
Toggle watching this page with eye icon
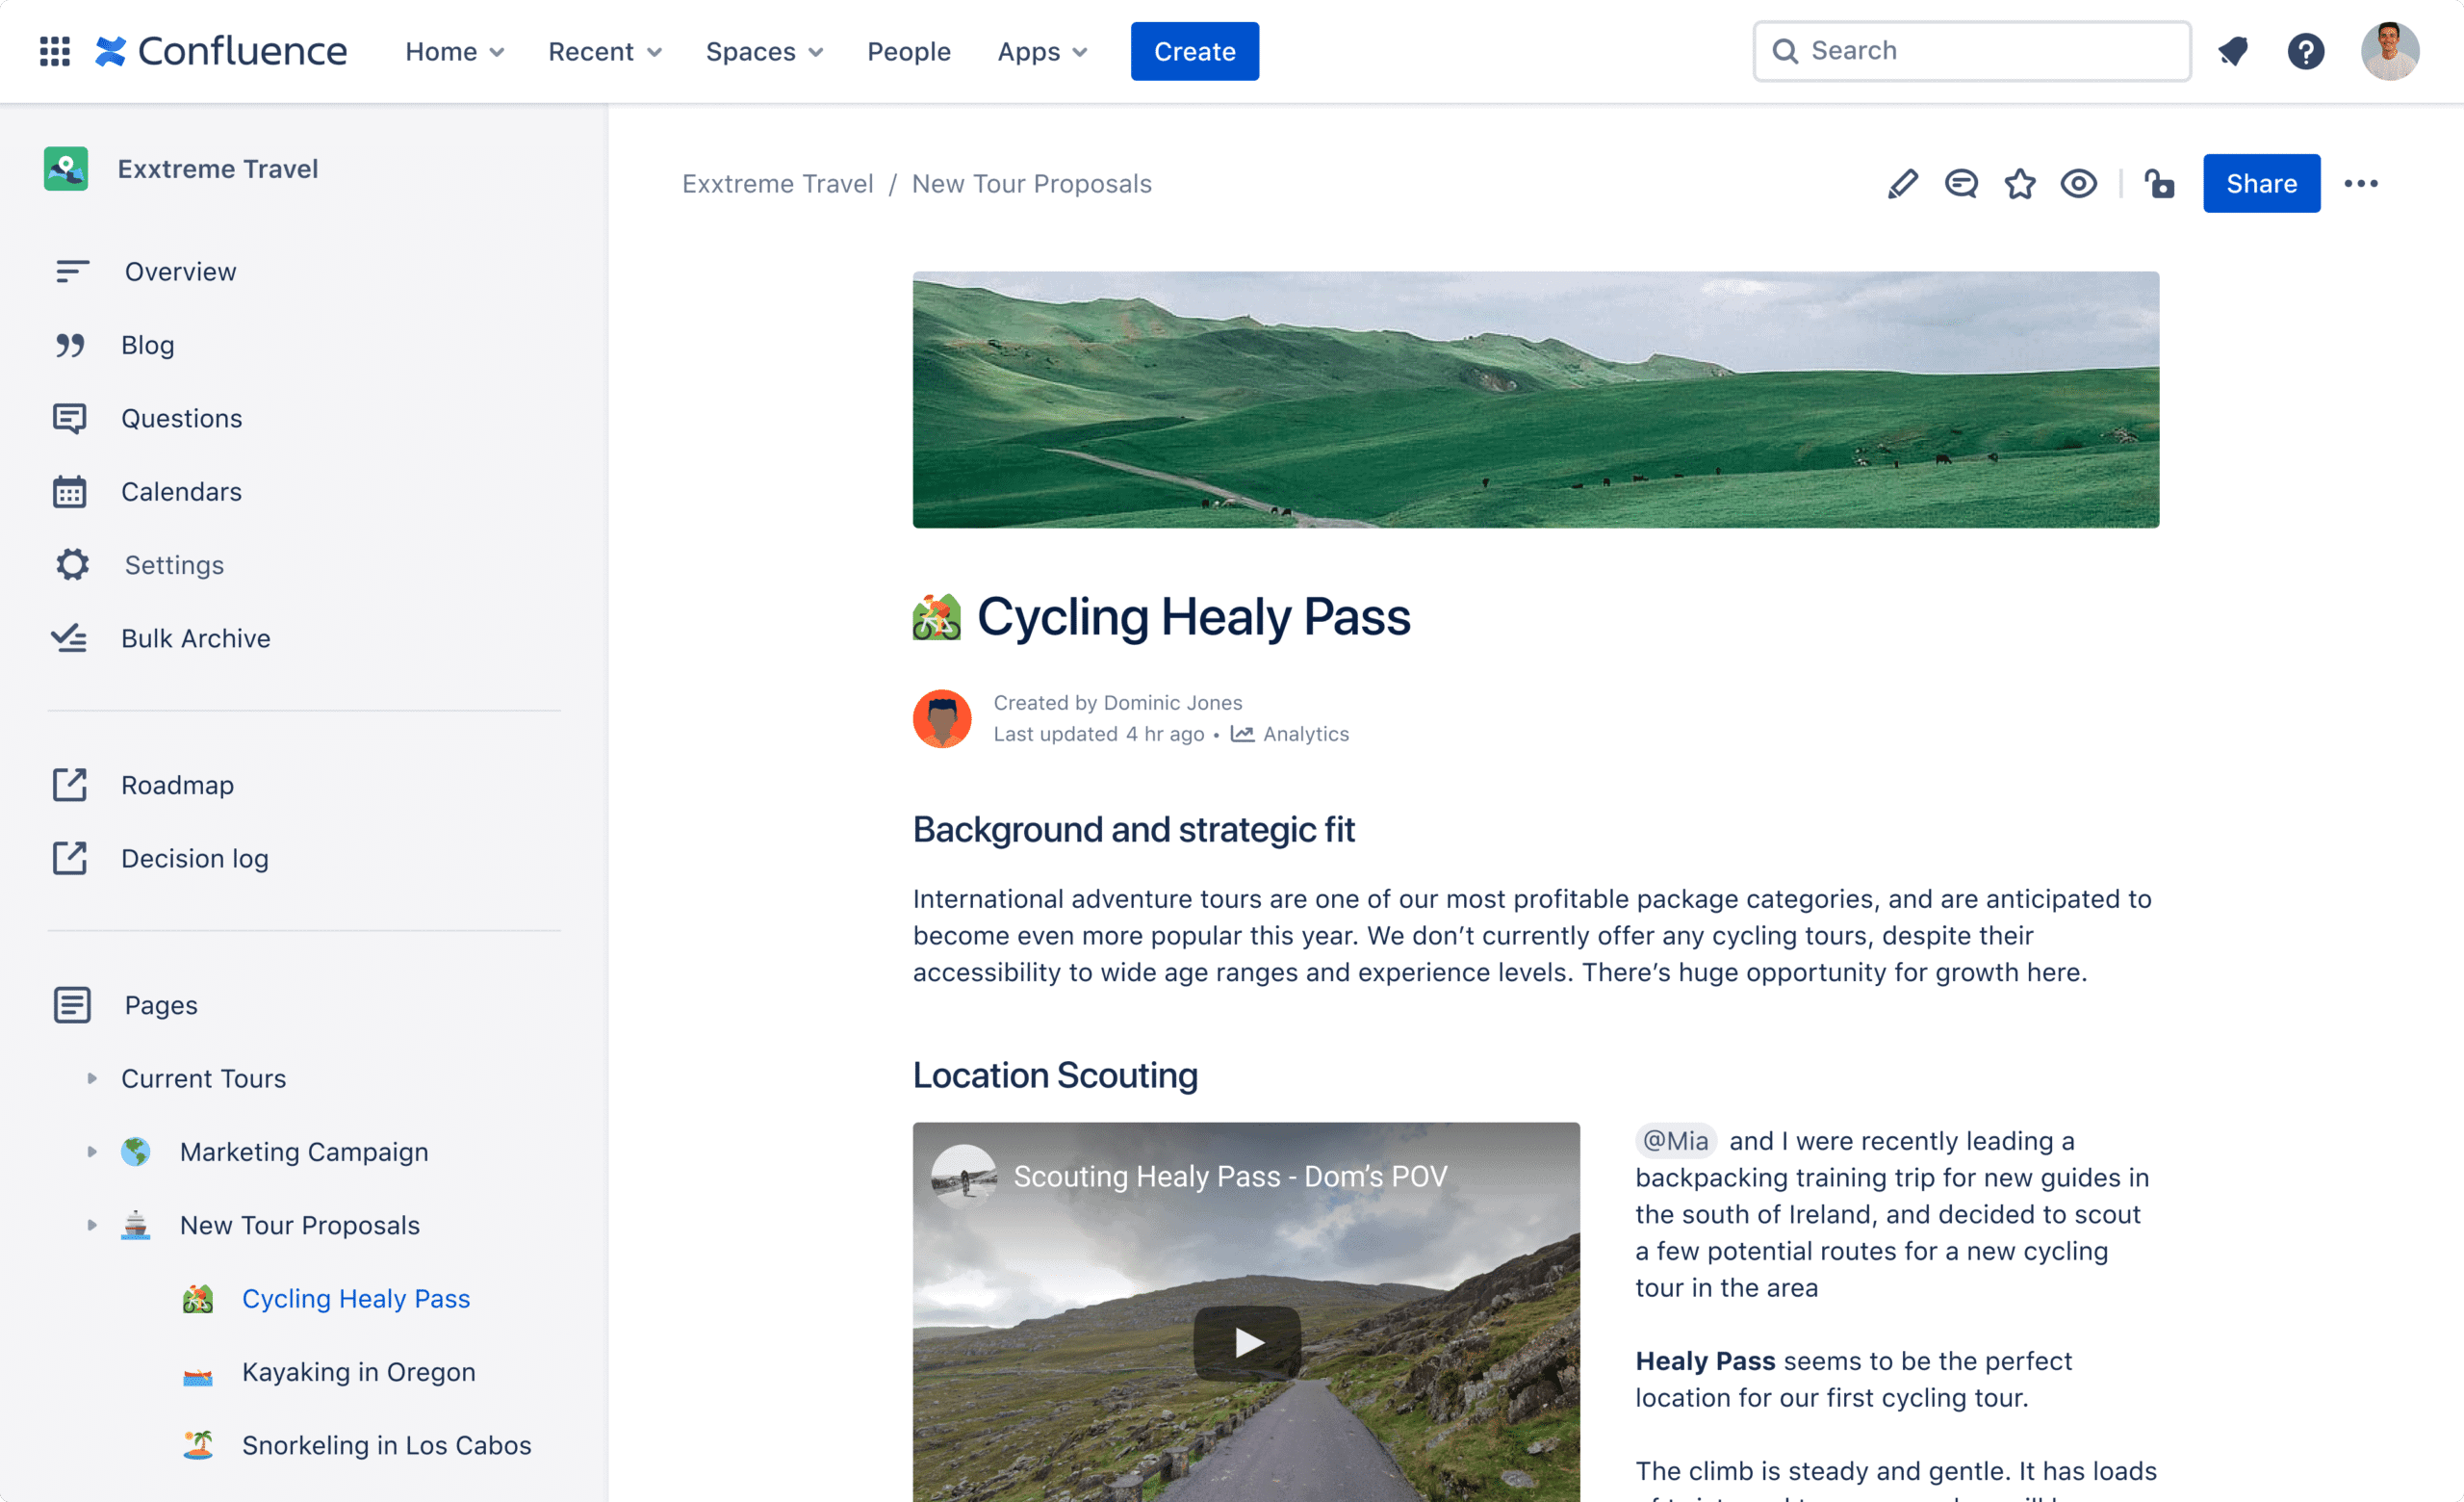pyautogui.click(x=2079, y=184)
